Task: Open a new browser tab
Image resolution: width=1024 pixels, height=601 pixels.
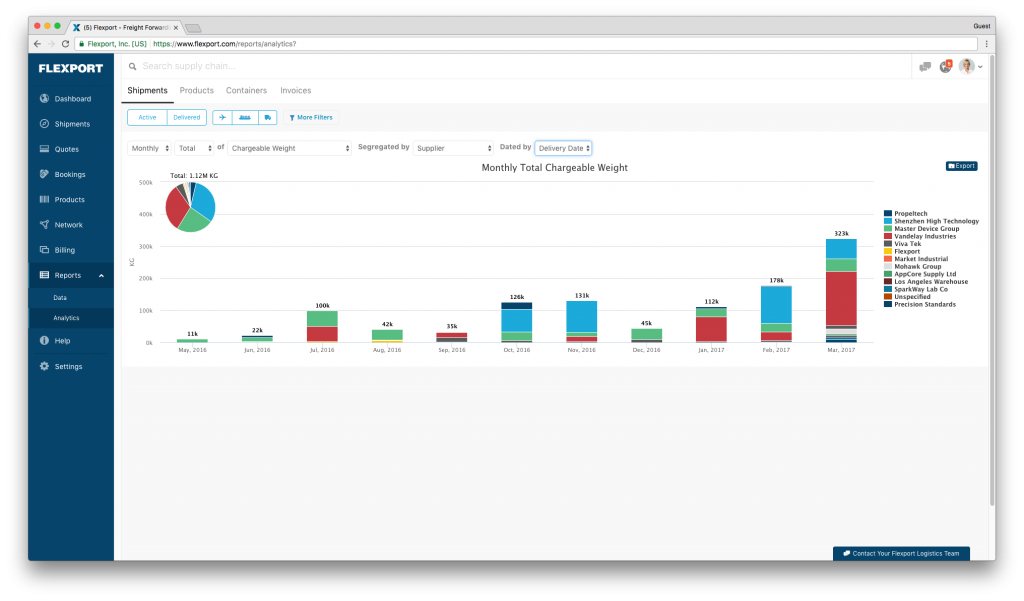Action: (193, 28)
